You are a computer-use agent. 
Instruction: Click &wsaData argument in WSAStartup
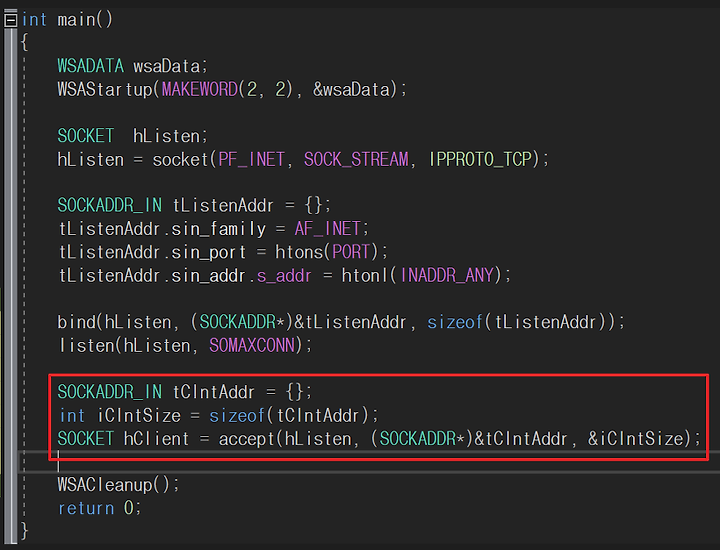(351, 90)
